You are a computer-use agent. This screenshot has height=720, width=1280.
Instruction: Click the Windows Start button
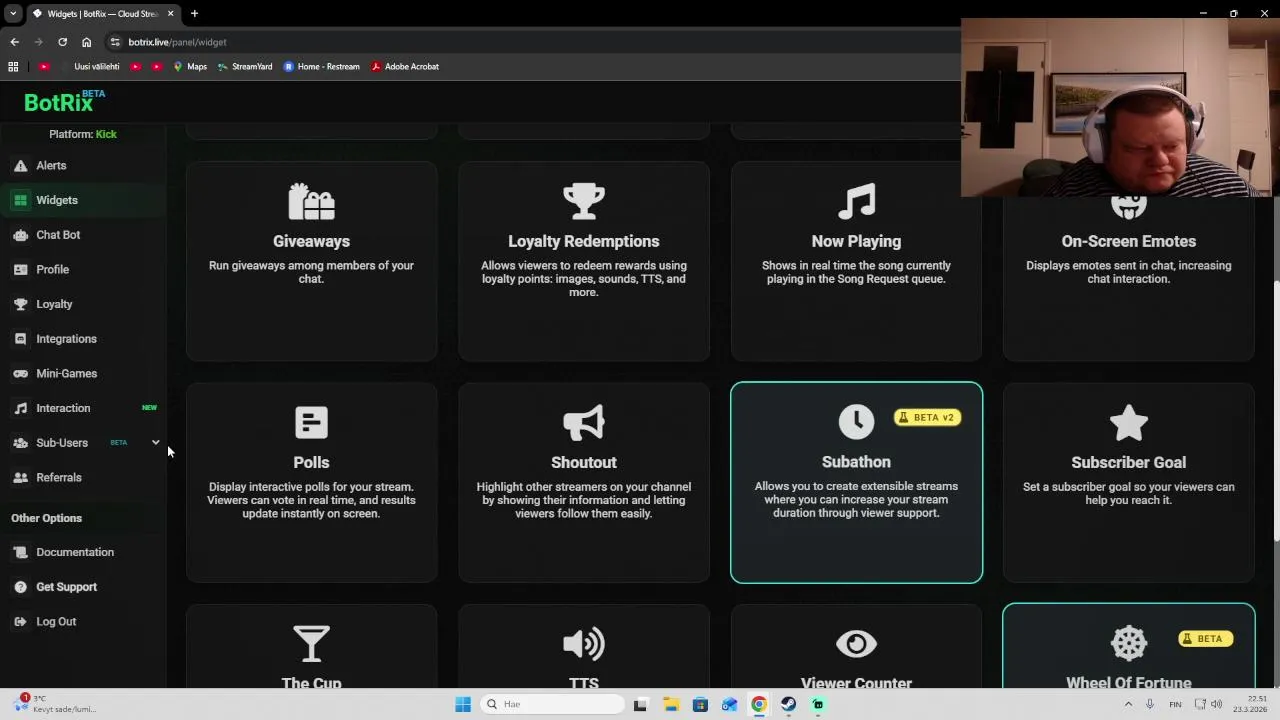(x=463, y=704)
